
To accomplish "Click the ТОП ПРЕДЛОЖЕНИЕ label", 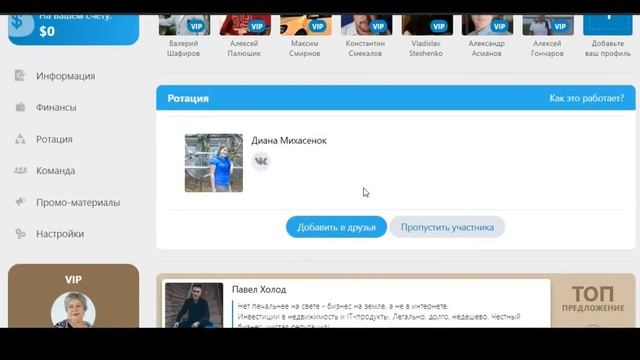I will (593, 299).
